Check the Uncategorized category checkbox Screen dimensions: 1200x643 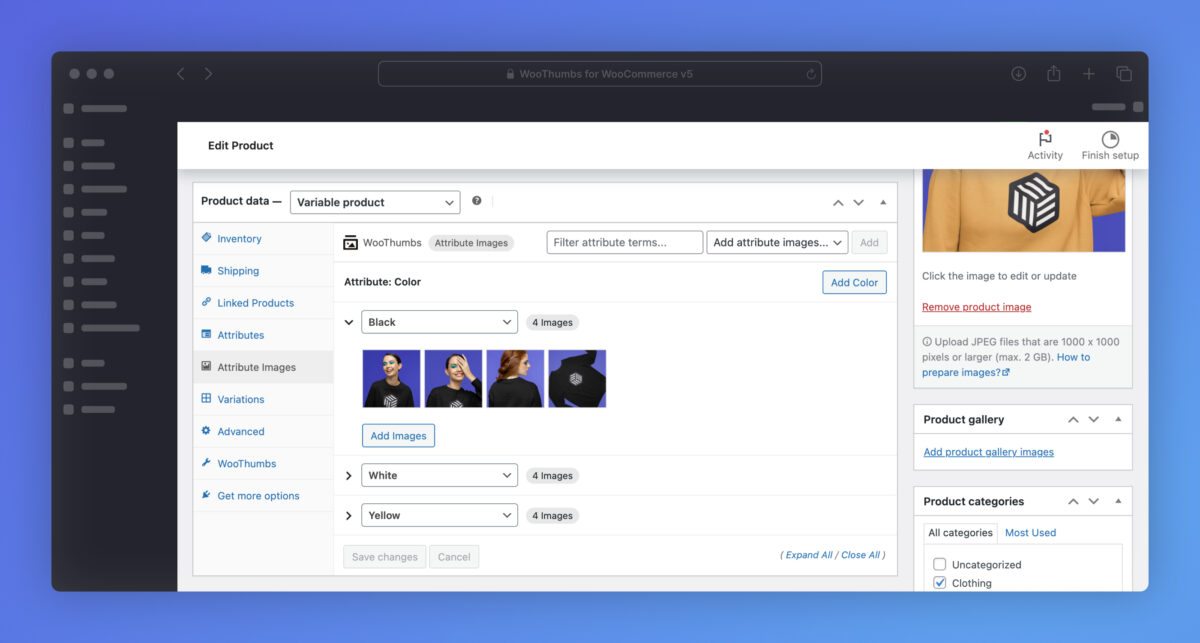(939, 565)
